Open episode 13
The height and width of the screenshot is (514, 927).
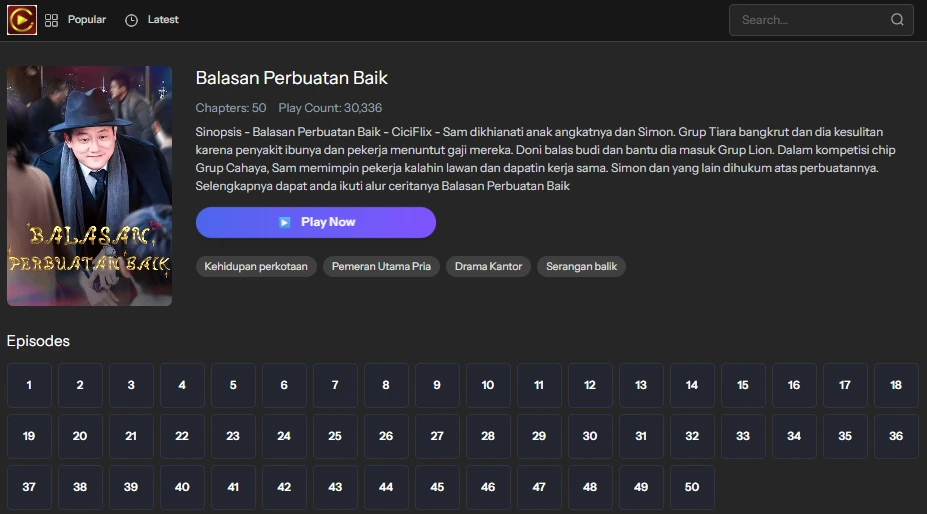tap(641, 385)
